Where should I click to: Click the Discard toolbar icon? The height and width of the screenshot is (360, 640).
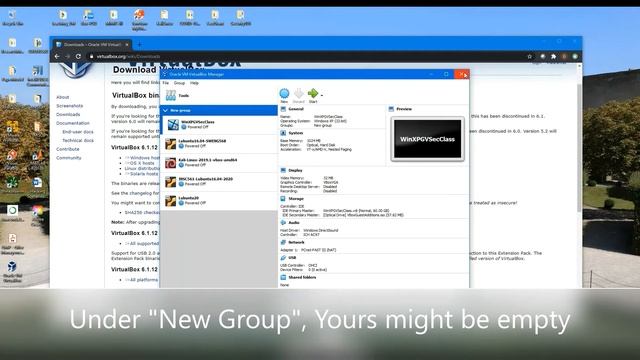(299, 93)
